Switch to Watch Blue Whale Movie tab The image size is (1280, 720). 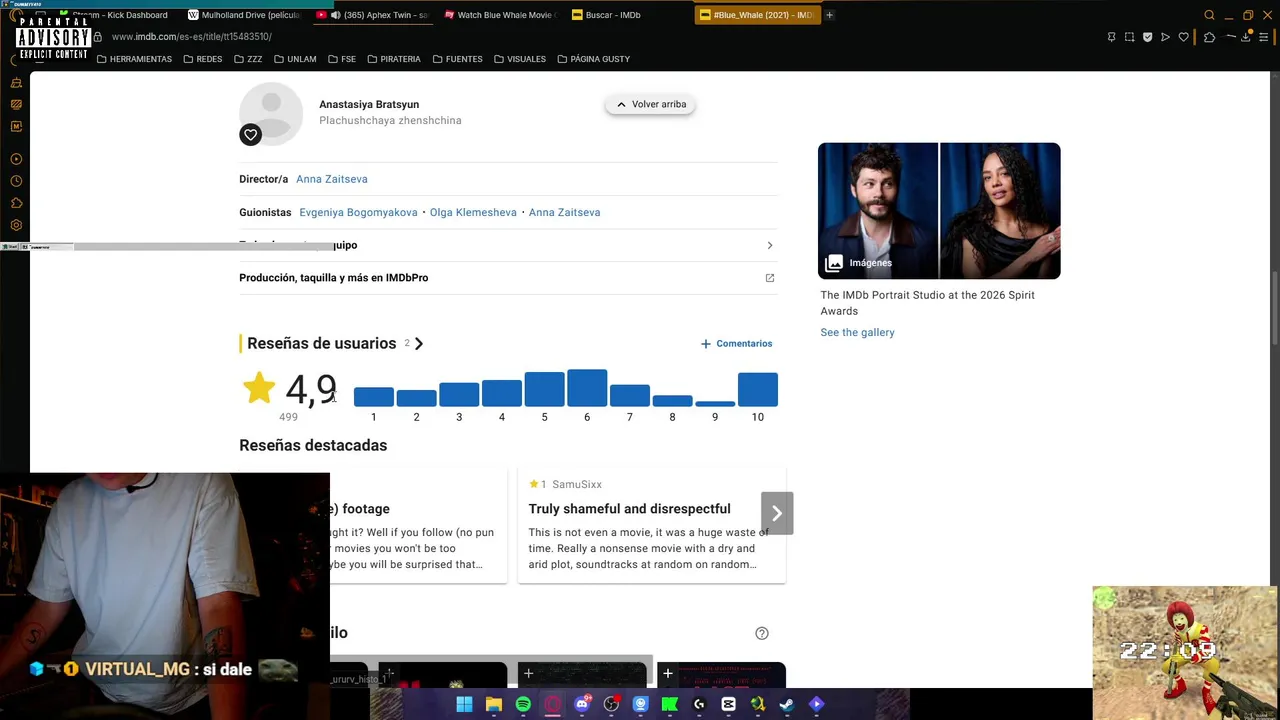(500, 15)
